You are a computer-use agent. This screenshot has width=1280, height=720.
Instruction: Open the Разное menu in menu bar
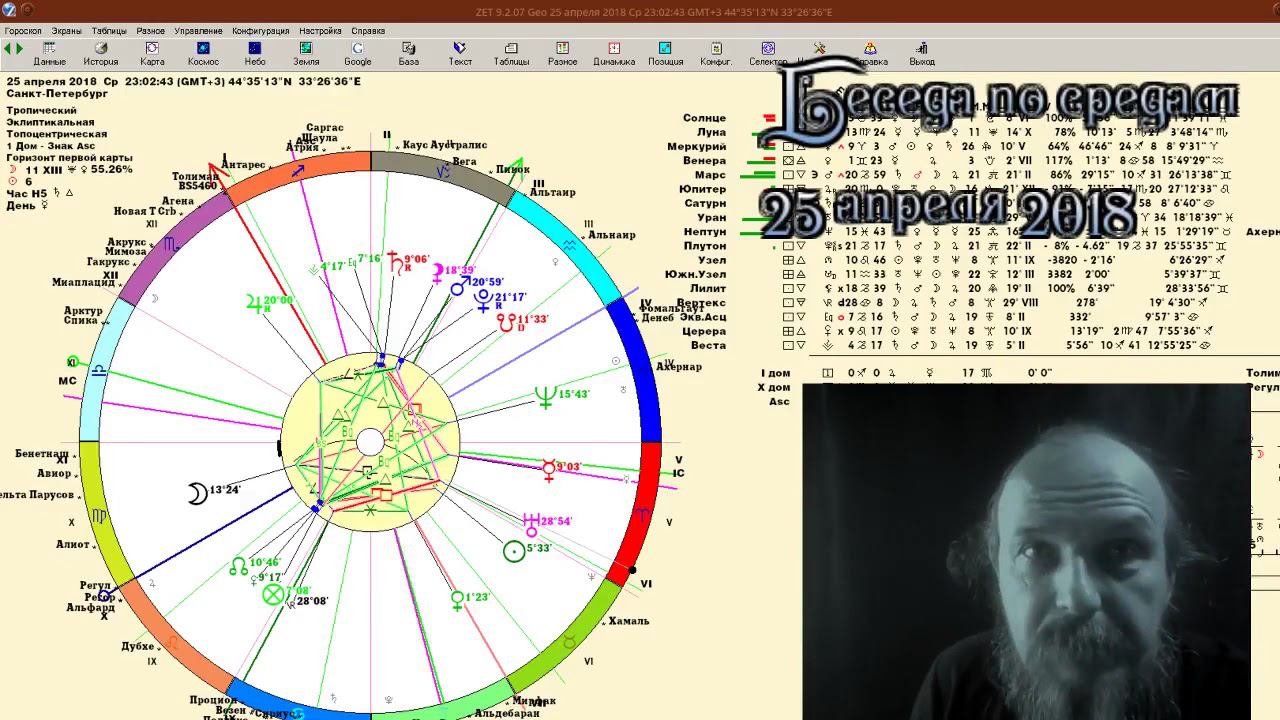click(x=151, y=31)
